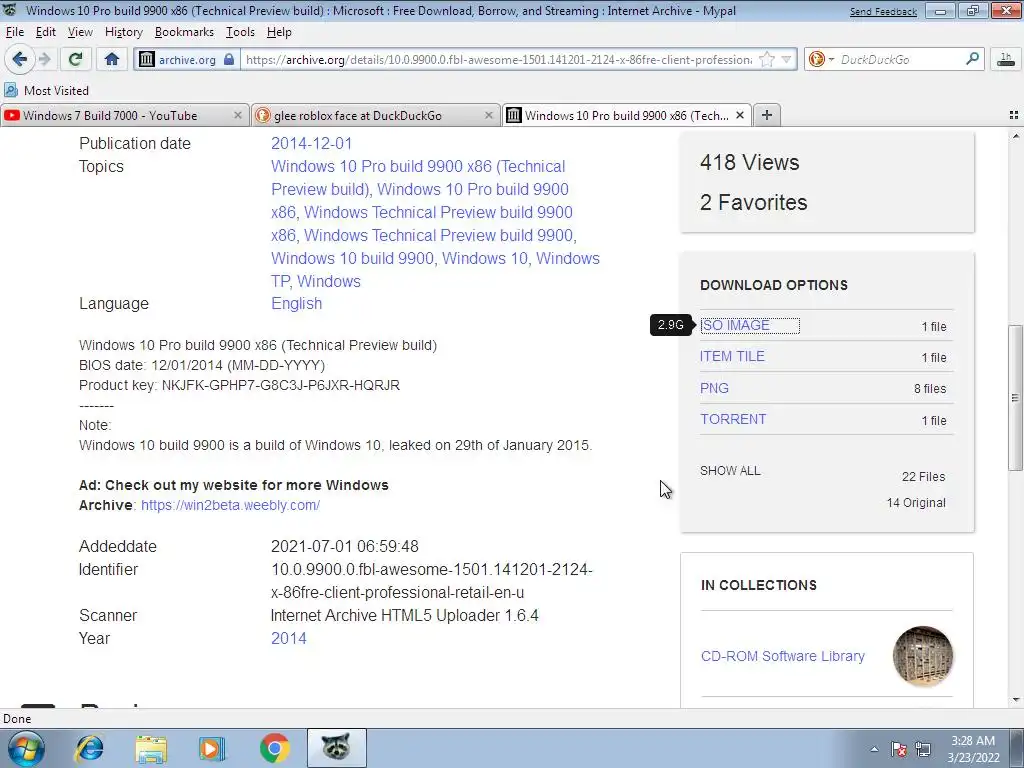
Task: Download the ISO IMAGE file
Action: [x=735, y=325]
